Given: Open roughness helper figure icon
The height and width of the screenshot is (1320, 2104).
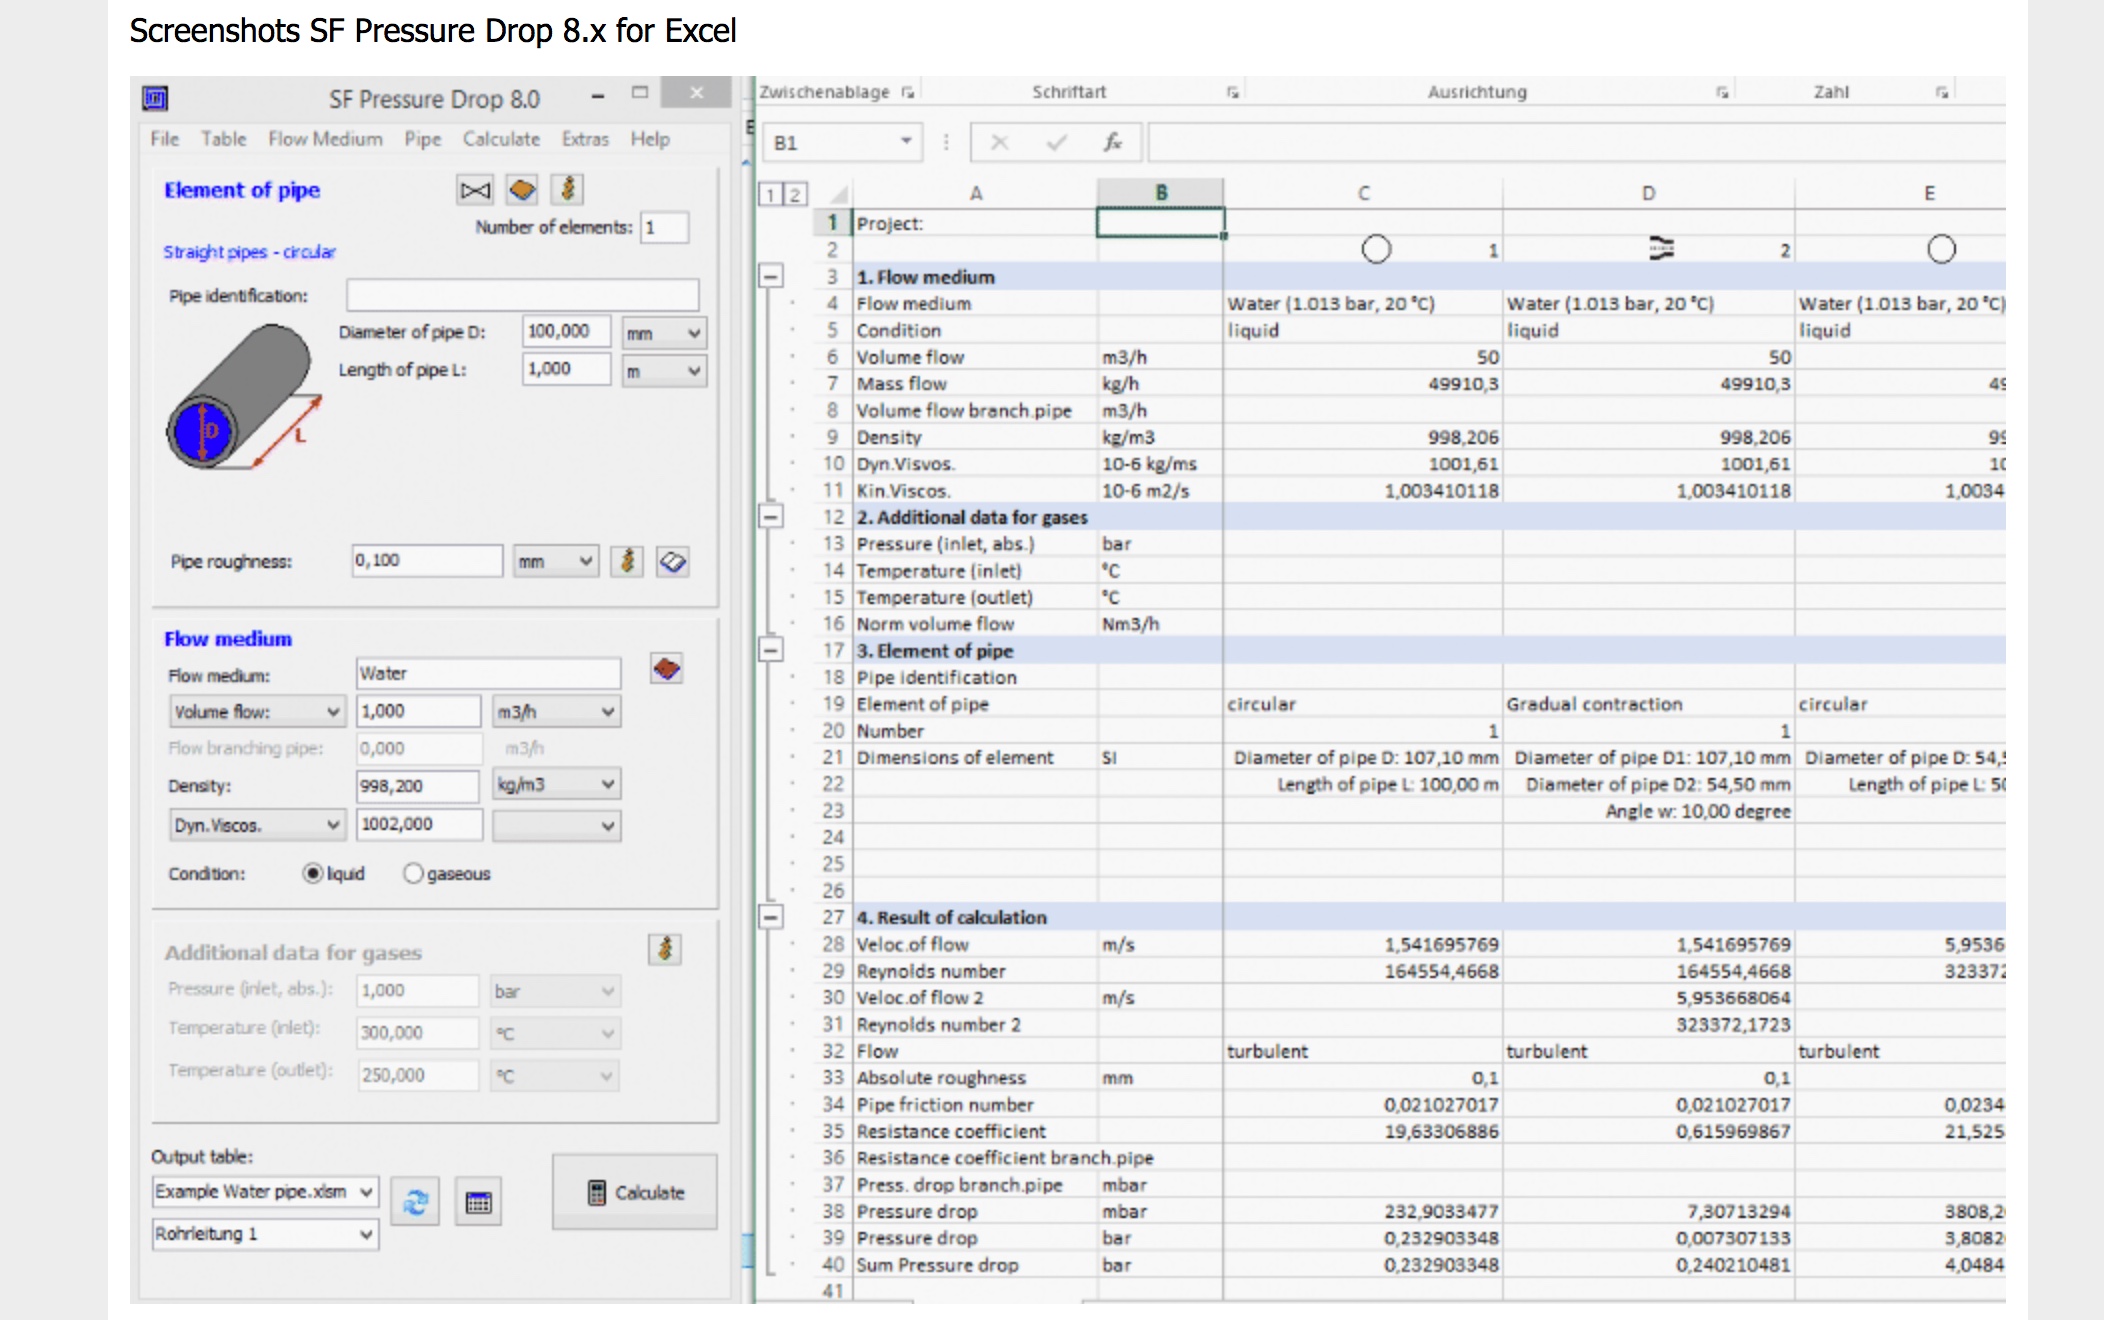Looking at the screenshot, I should [628, 561].
